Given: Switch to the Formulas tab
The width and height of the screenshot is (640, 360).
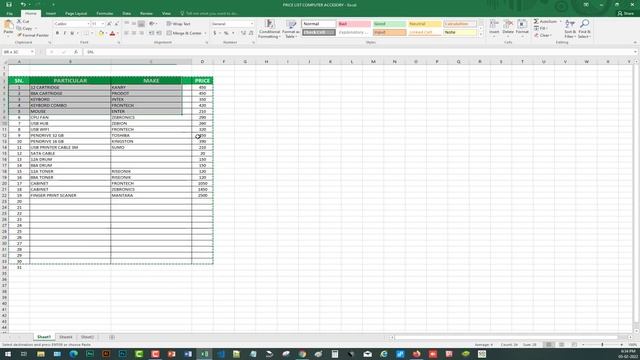Looking at the screenshot, I should click(104, 13).
